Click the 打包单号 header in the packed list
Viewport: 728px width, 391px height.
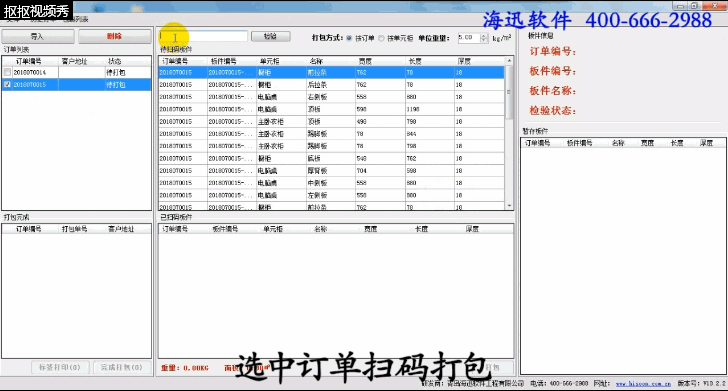tap(75, 229)
